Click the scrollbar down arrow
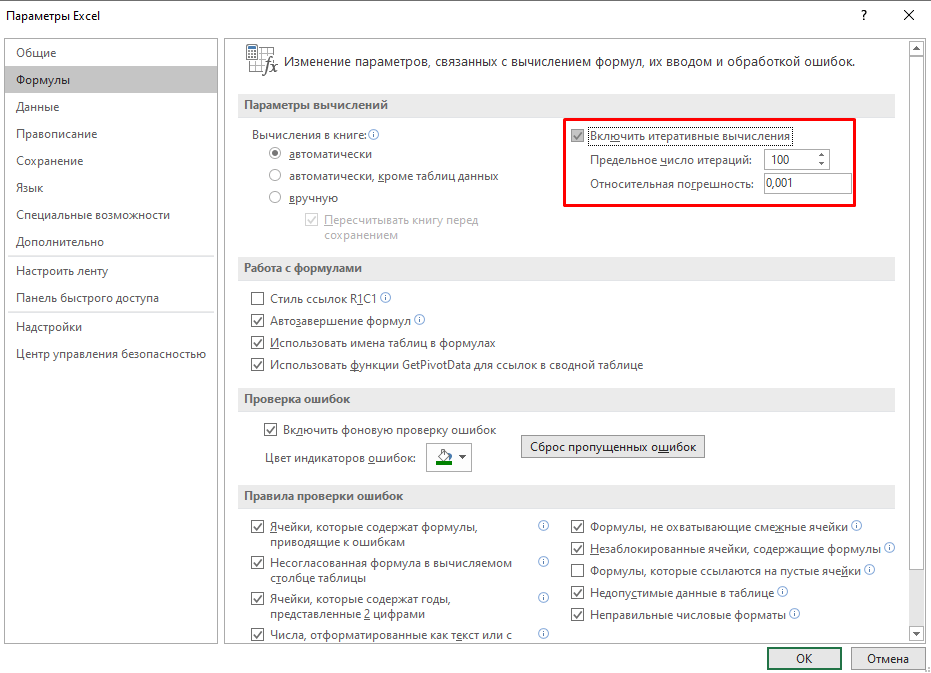This screenshot has height=673, width=931. 916,634
